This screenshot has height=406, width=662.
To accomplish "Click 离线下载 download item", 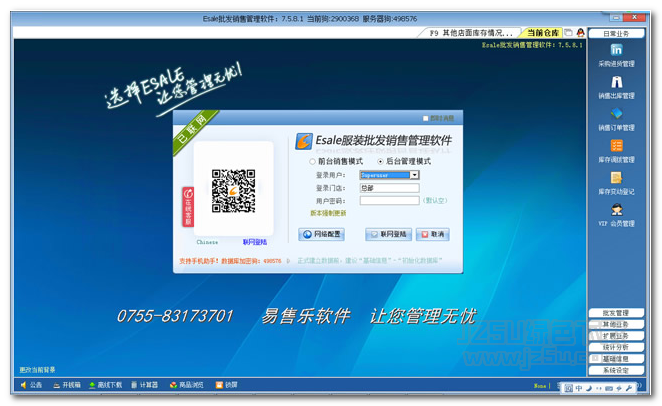I will click(105, 385).
